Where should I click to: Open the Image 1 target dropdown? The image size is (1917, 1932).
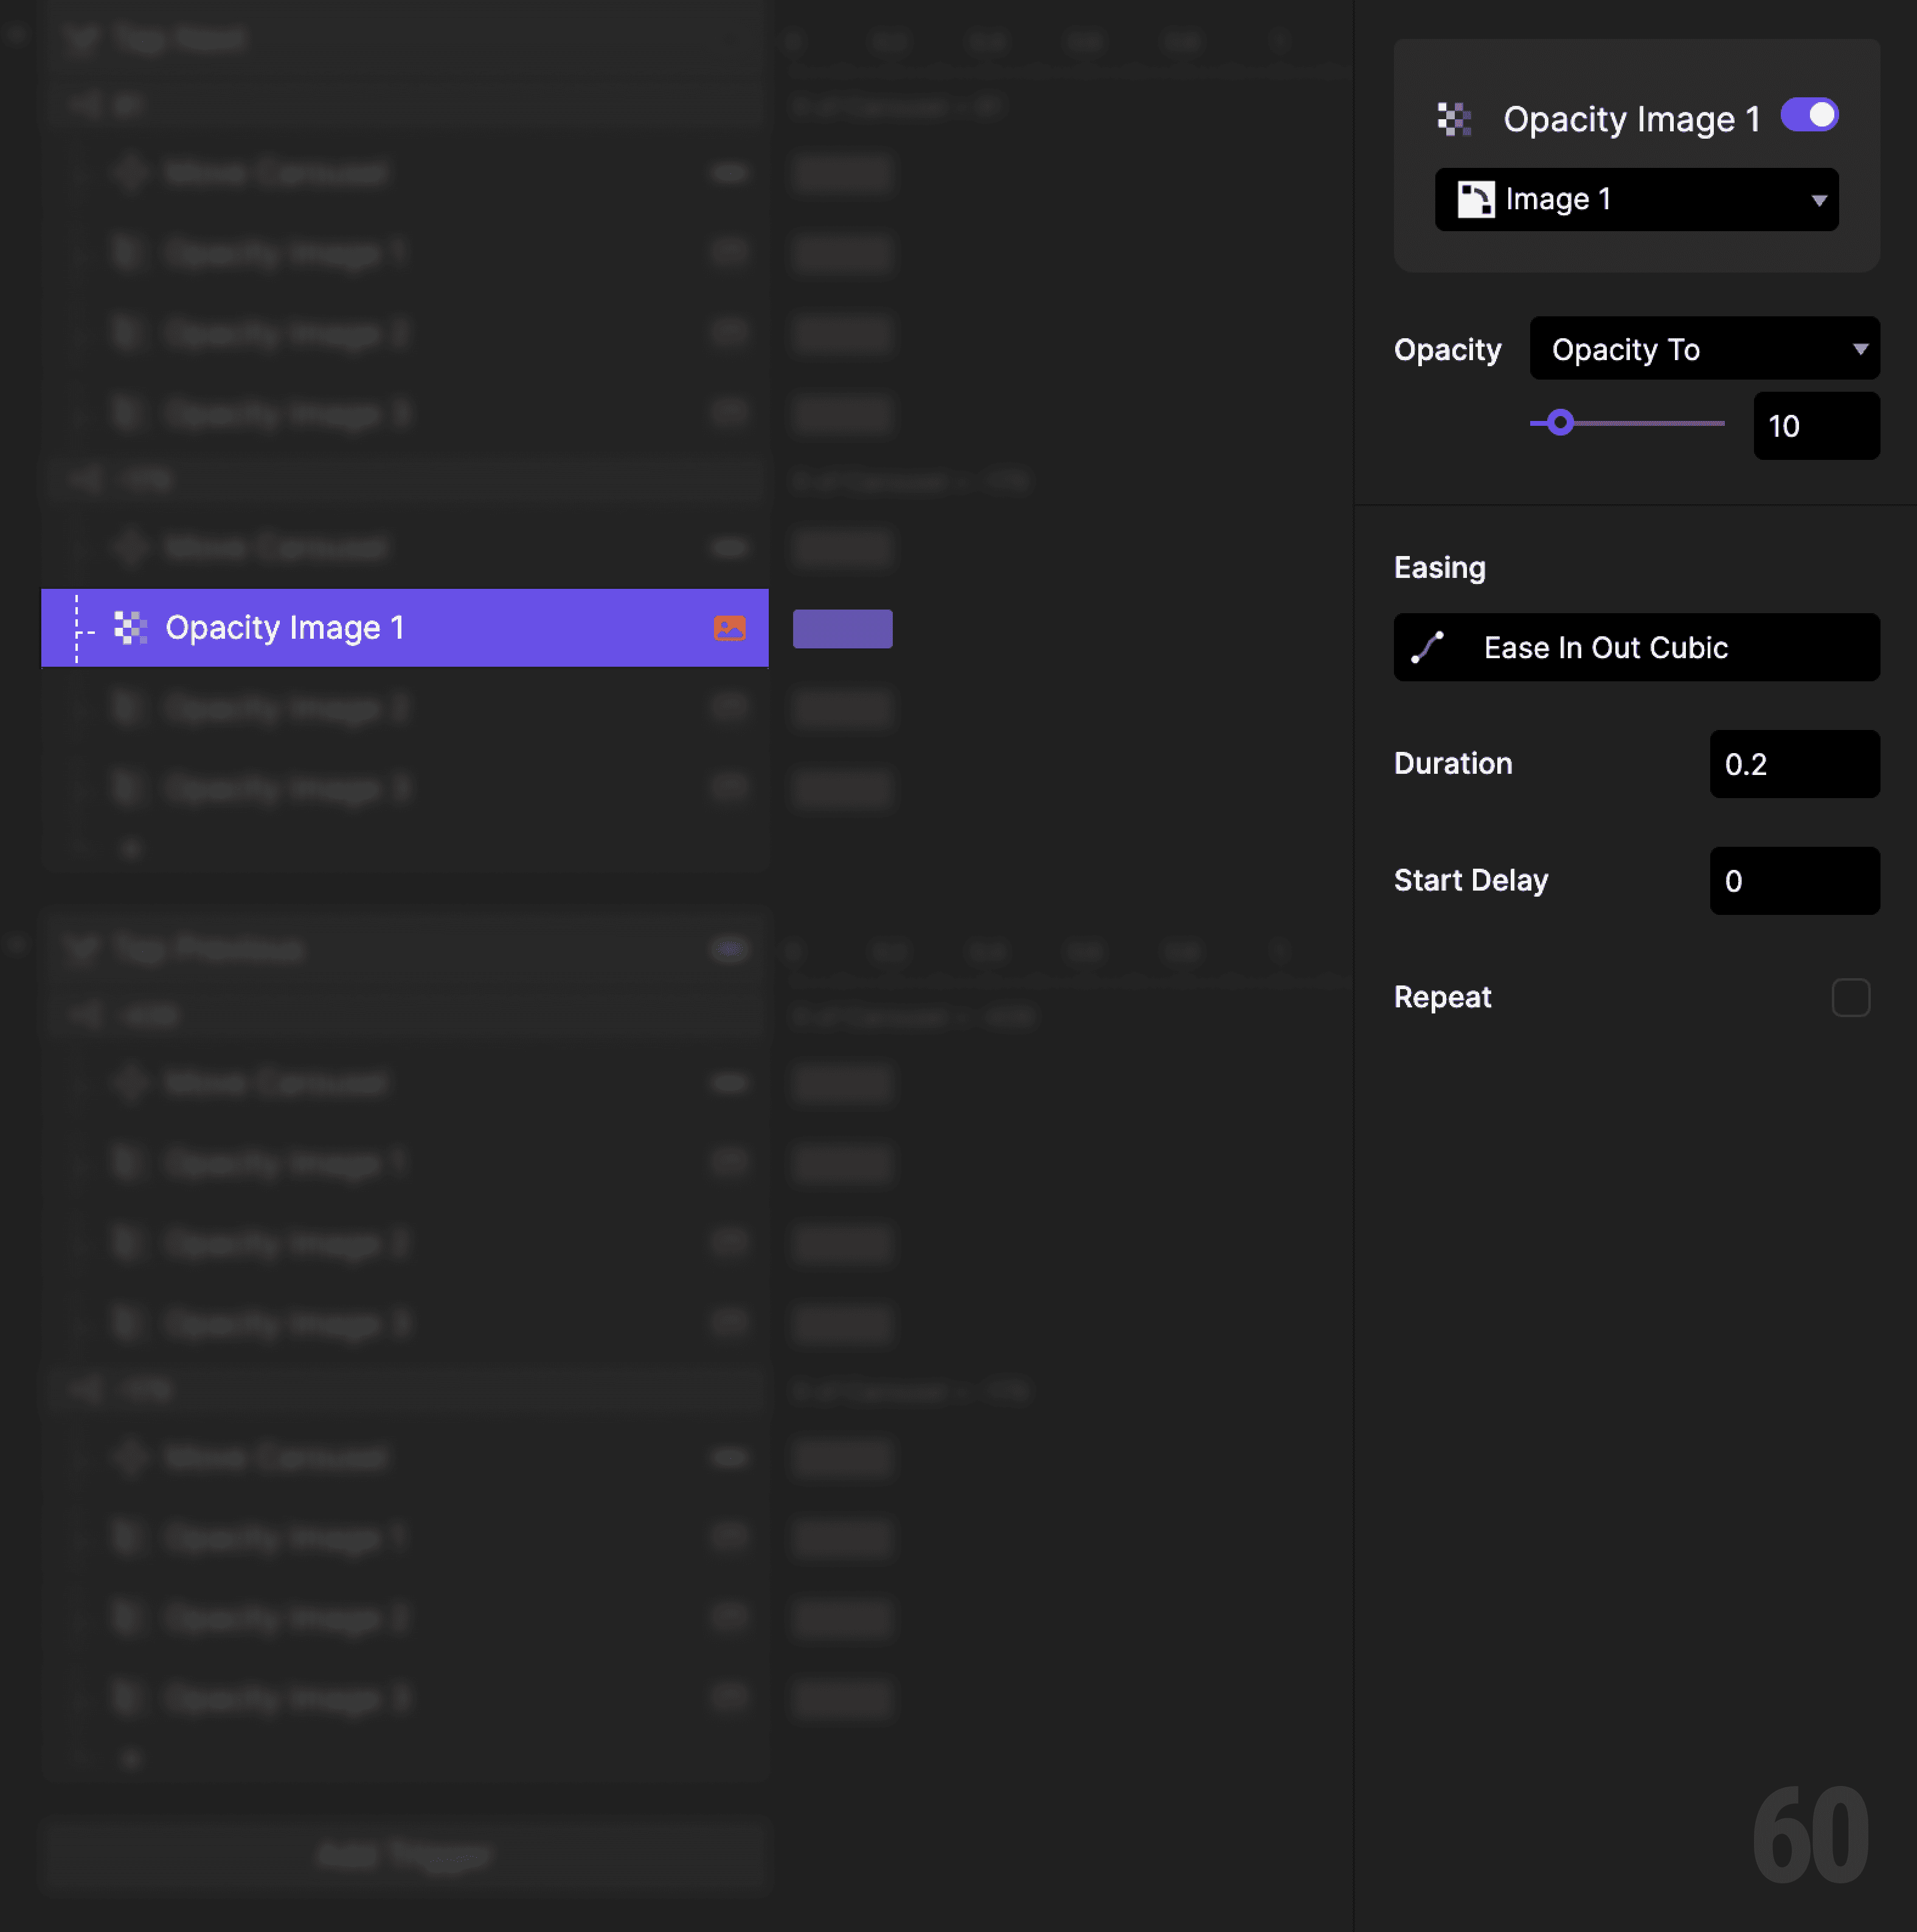1636,199
